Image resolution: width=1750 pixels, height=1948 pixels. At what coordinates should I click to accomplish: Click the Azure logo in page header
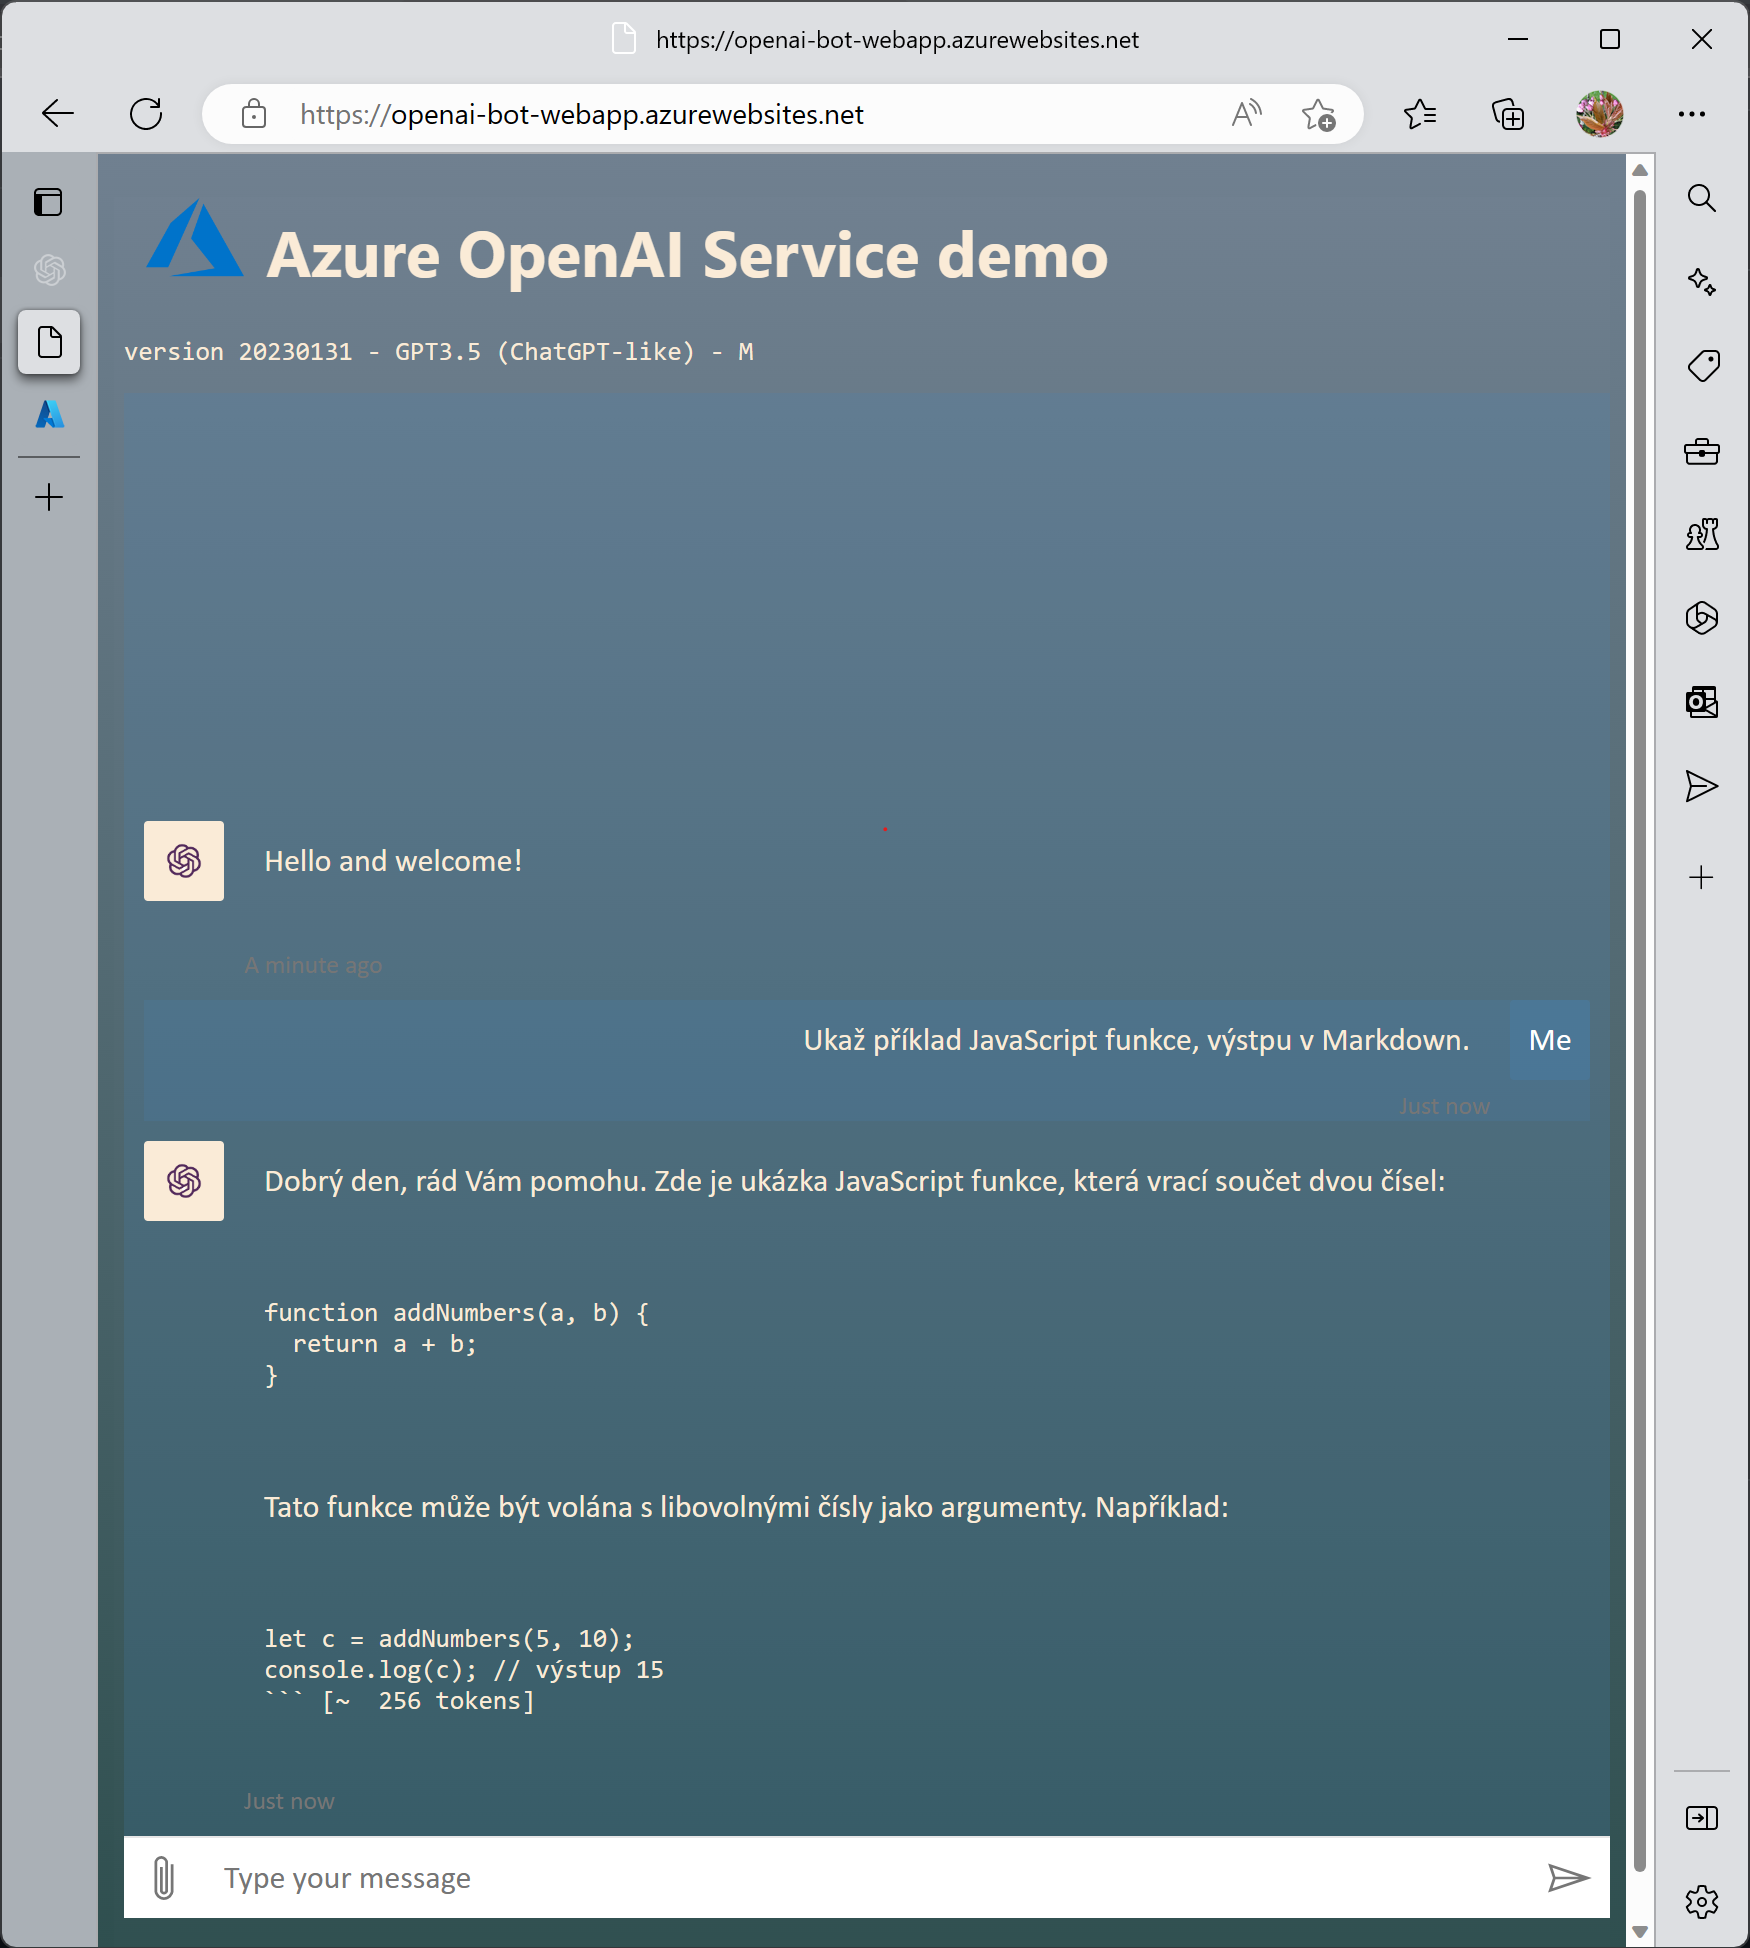(x=194, y=238)
